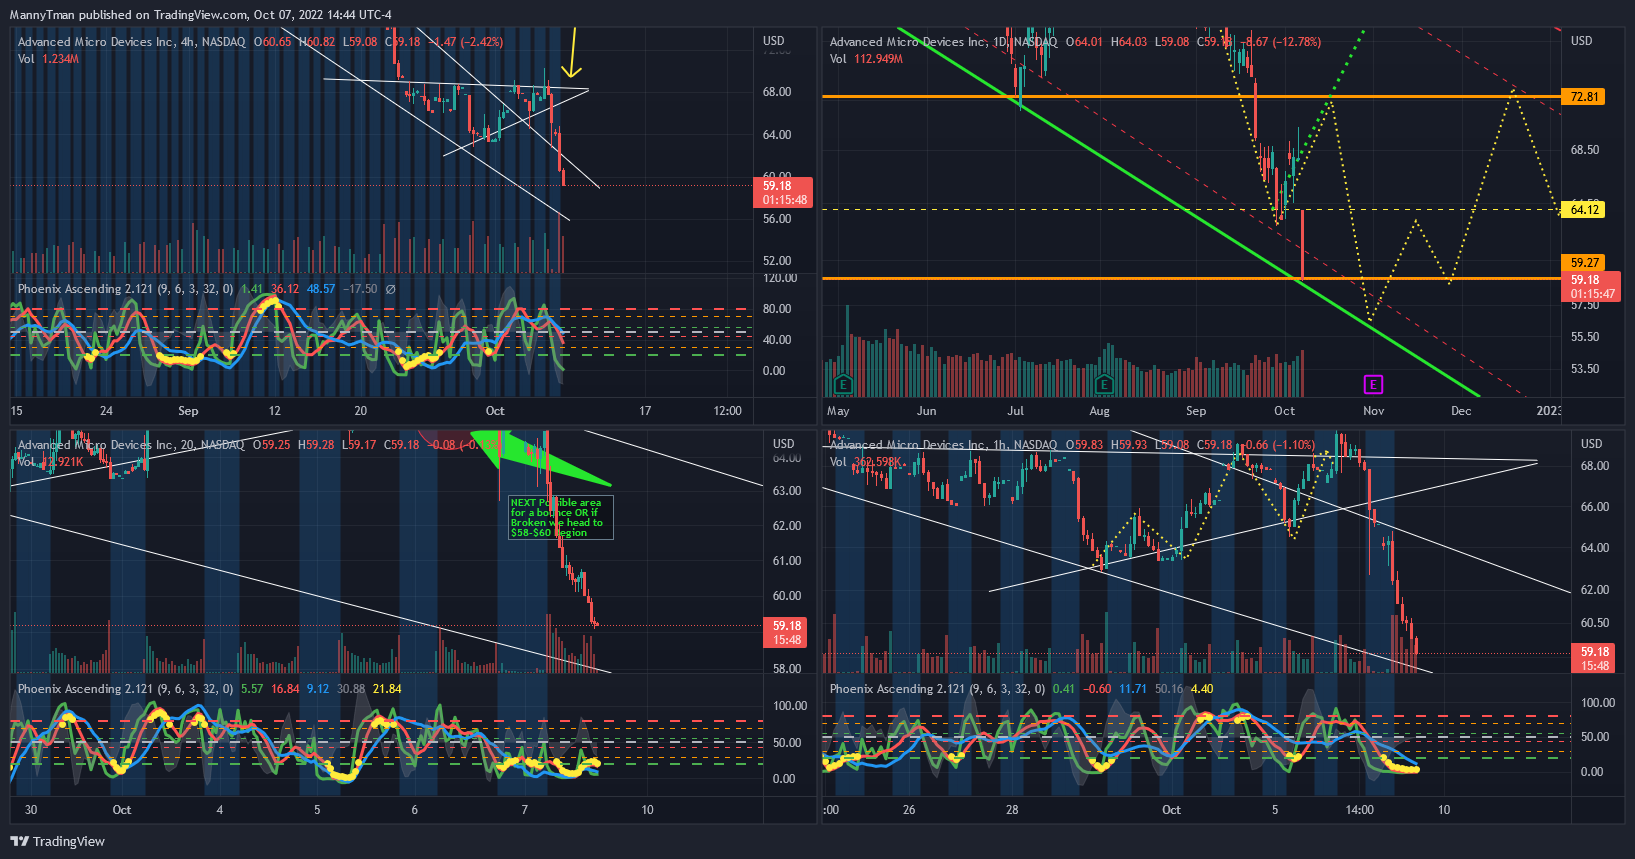Click the orange 59.27 price label

pos(1584,263)
